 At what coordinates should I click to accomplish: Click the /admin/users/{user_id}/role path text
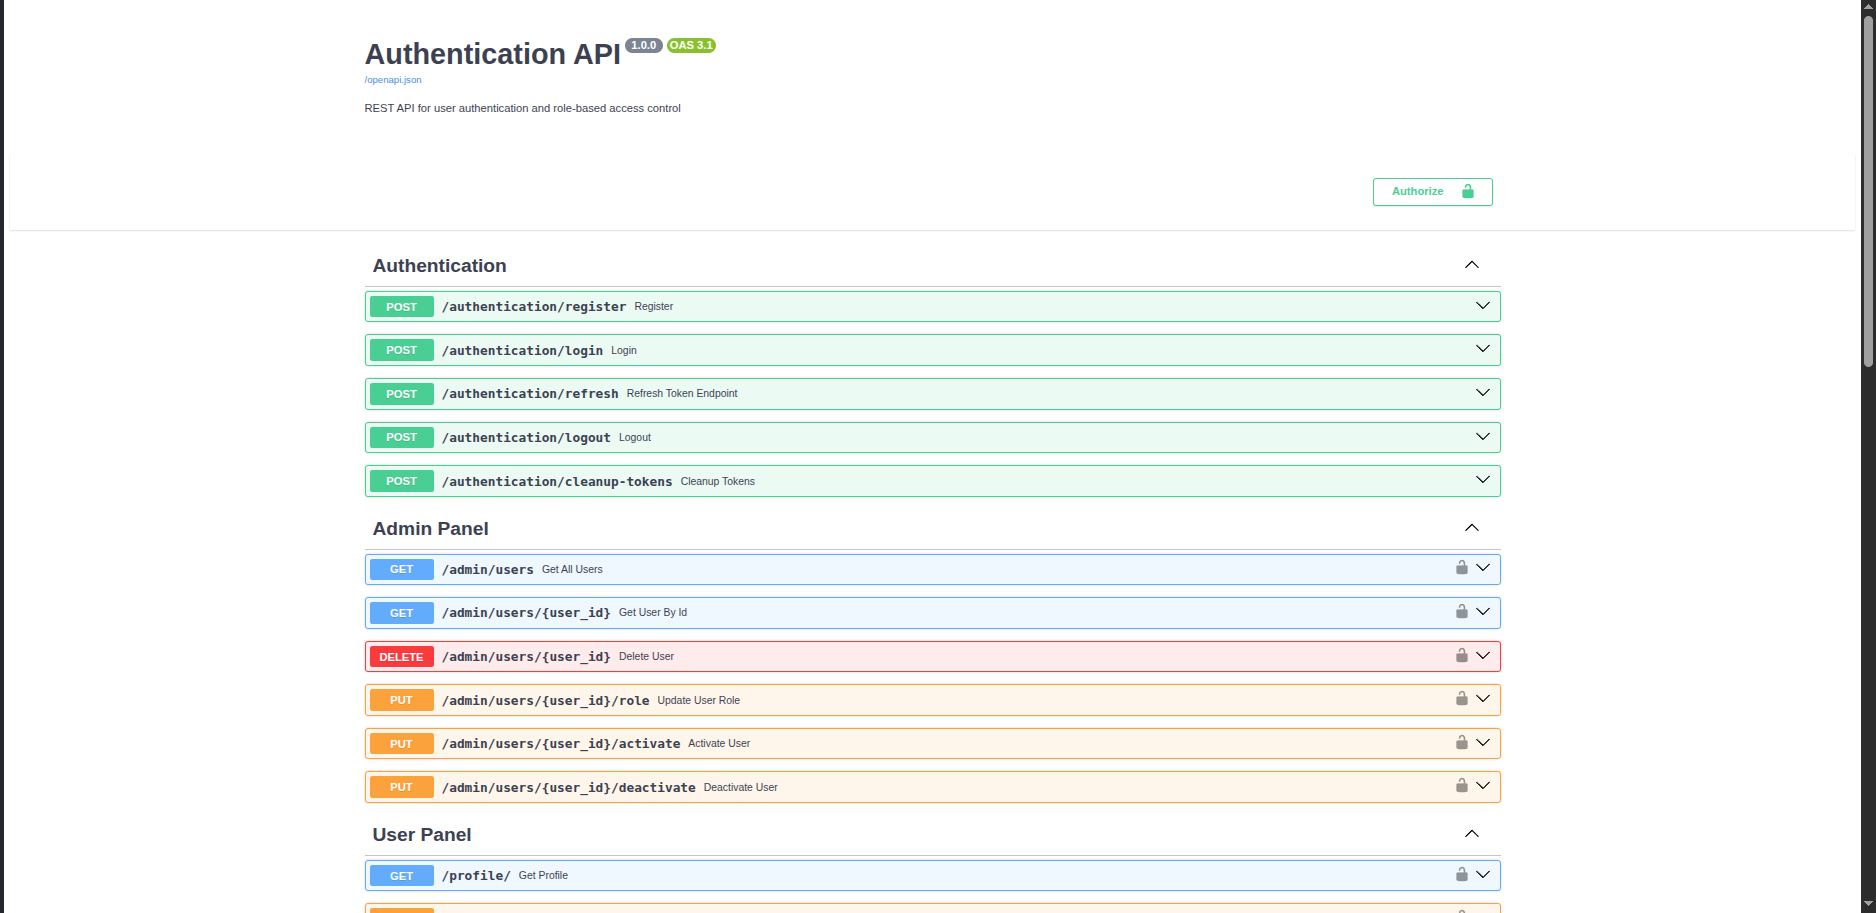coord(545,701)
